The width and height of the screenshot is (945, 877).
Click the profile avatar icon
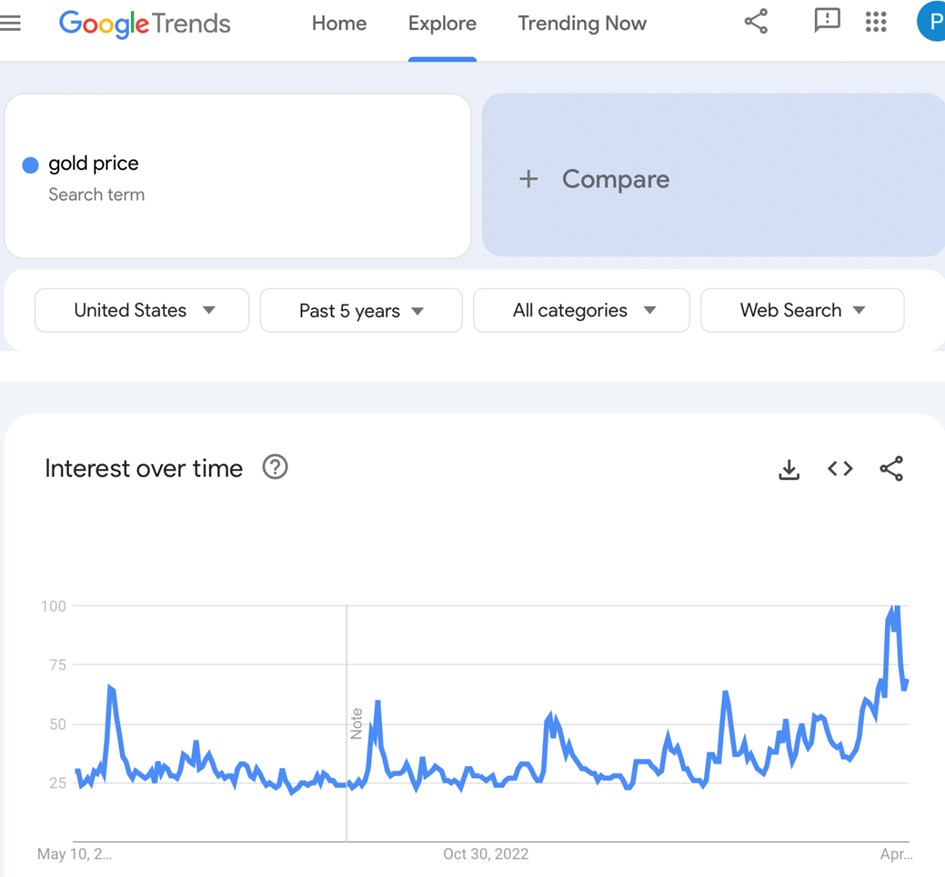pos(932,22)
